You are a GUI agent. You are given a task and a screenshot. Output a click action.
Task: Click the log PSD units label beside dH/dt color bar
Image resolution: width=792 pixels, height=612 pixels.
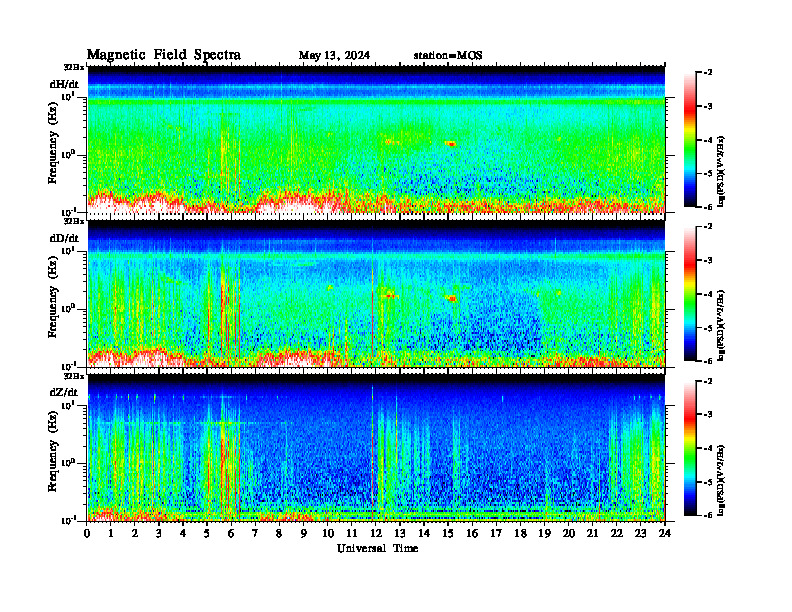click(722, 170)
